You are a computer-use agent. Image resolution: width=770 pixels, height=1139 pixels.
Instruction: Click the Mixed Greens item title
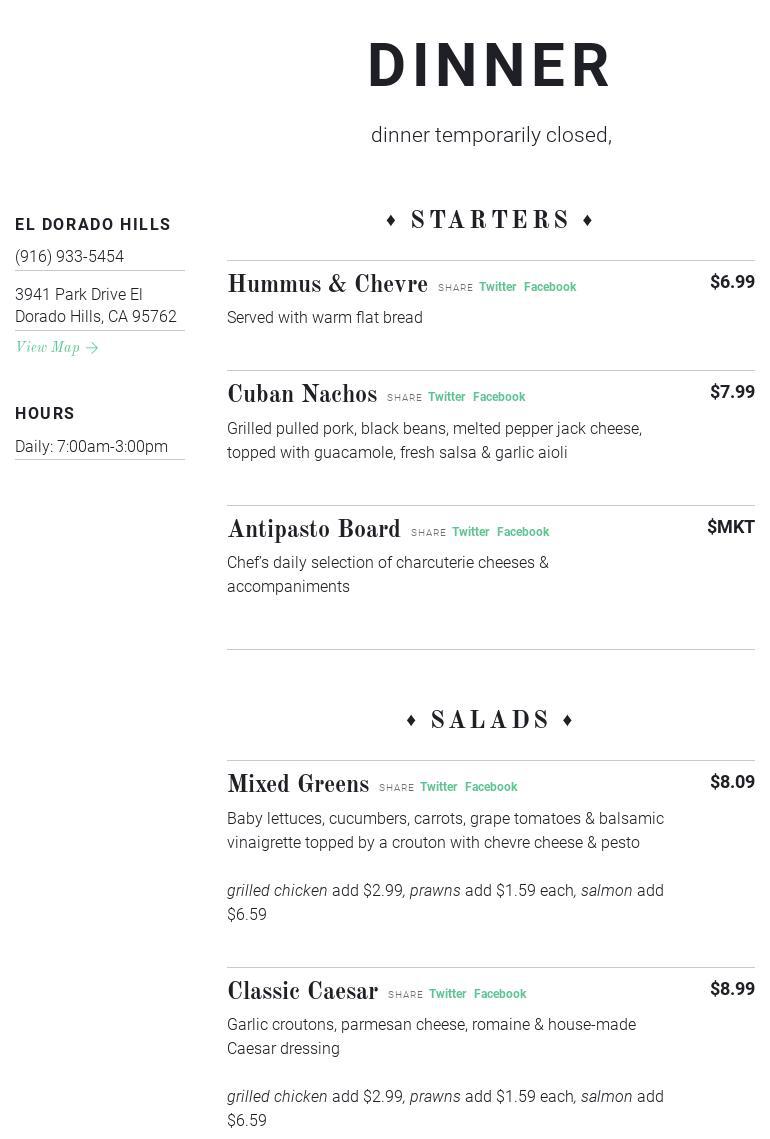[298, 785]
